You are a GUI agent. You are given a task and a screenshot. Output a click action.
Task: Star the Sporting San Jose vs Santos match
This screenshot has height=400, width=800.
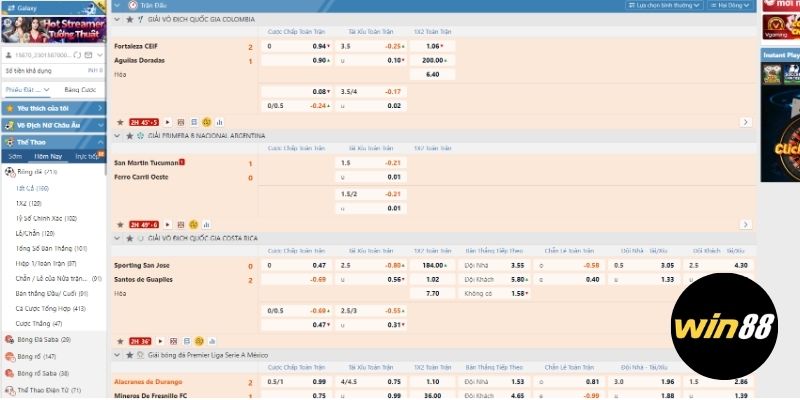click(120, 341)
